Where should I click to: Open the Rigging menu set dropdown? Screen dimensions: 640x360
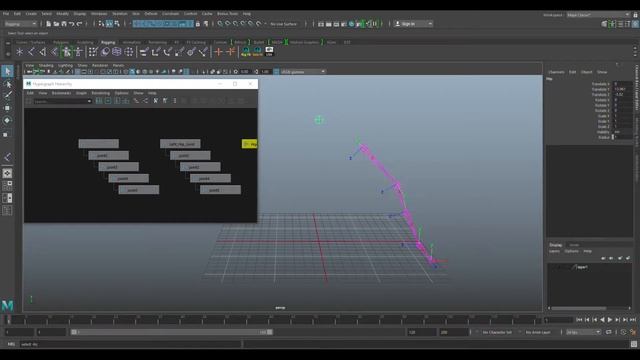click(x=20, y=24)
